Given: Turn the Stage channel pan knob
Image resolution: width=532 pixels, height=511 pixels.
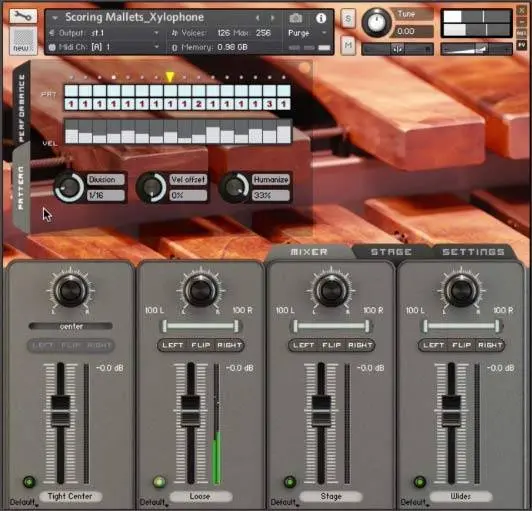Looking at the screenshot, I should (331, 291).
